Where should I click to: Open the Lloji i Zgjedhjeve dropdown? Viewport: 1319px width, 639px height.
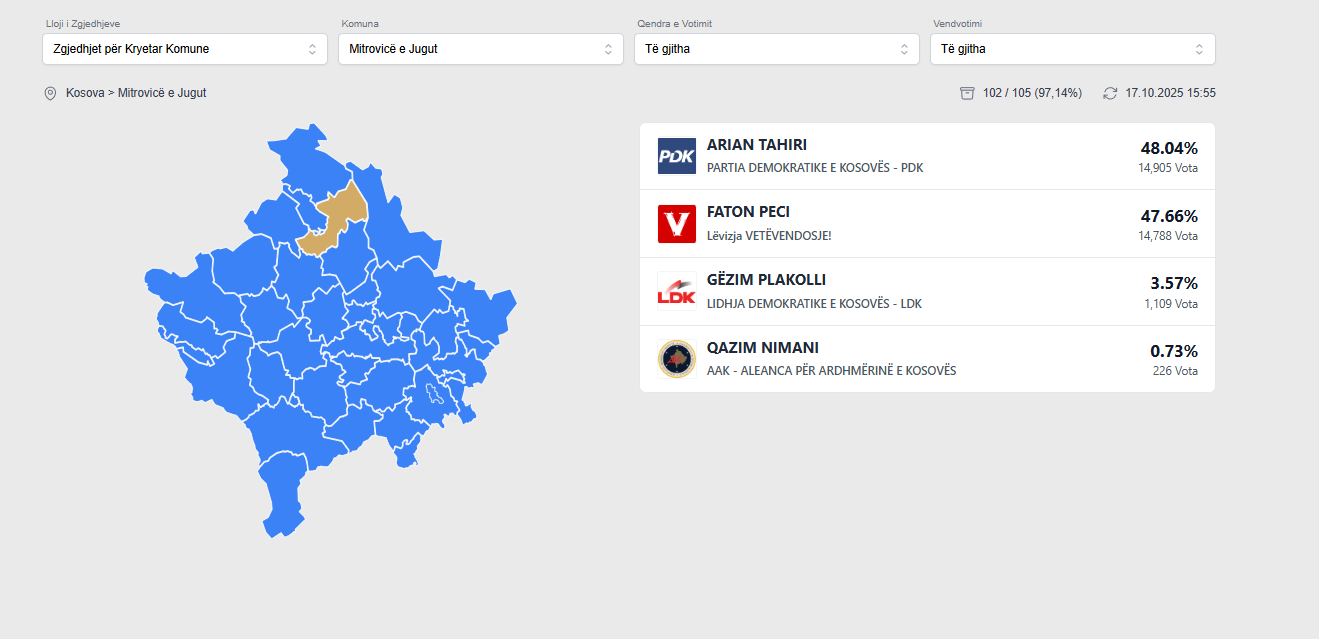pyautogui.click(x=185, y=49)
